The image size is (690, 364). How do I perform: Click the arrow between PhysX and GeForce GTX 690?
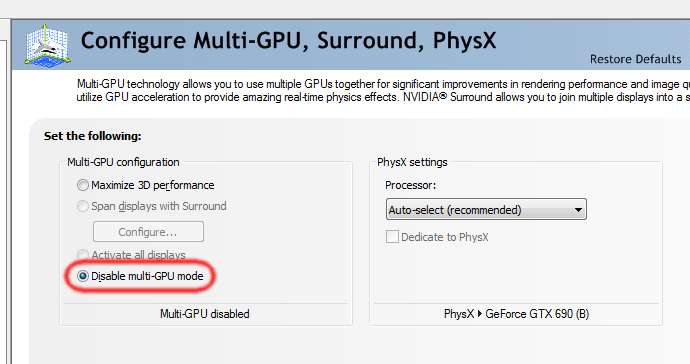click(x=480, y=314)
